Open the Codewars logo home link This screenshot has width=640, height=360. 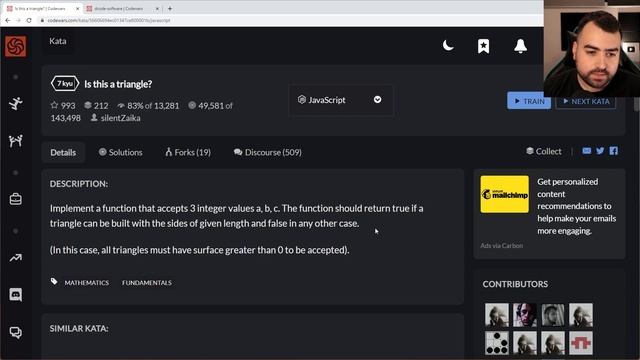pos(16,46)
